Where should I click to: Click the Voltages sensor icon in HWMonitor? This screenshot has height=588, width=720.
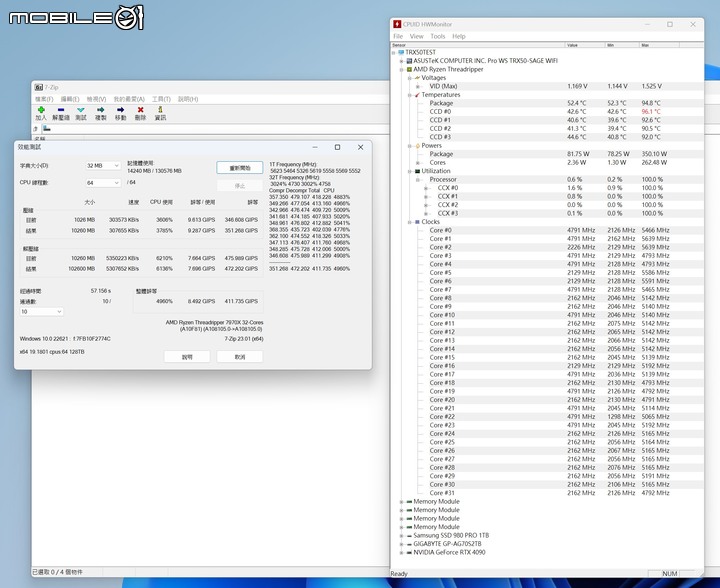tap(417, 78)
